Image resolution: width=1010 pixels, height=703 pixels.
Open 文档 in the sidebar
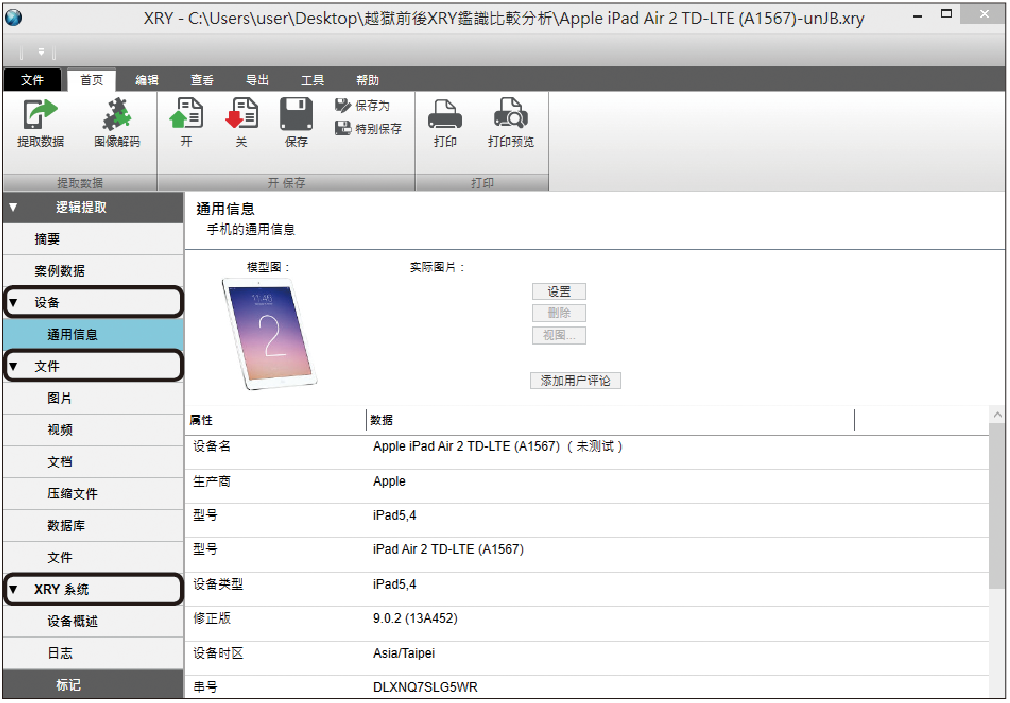tap(93, 462)
